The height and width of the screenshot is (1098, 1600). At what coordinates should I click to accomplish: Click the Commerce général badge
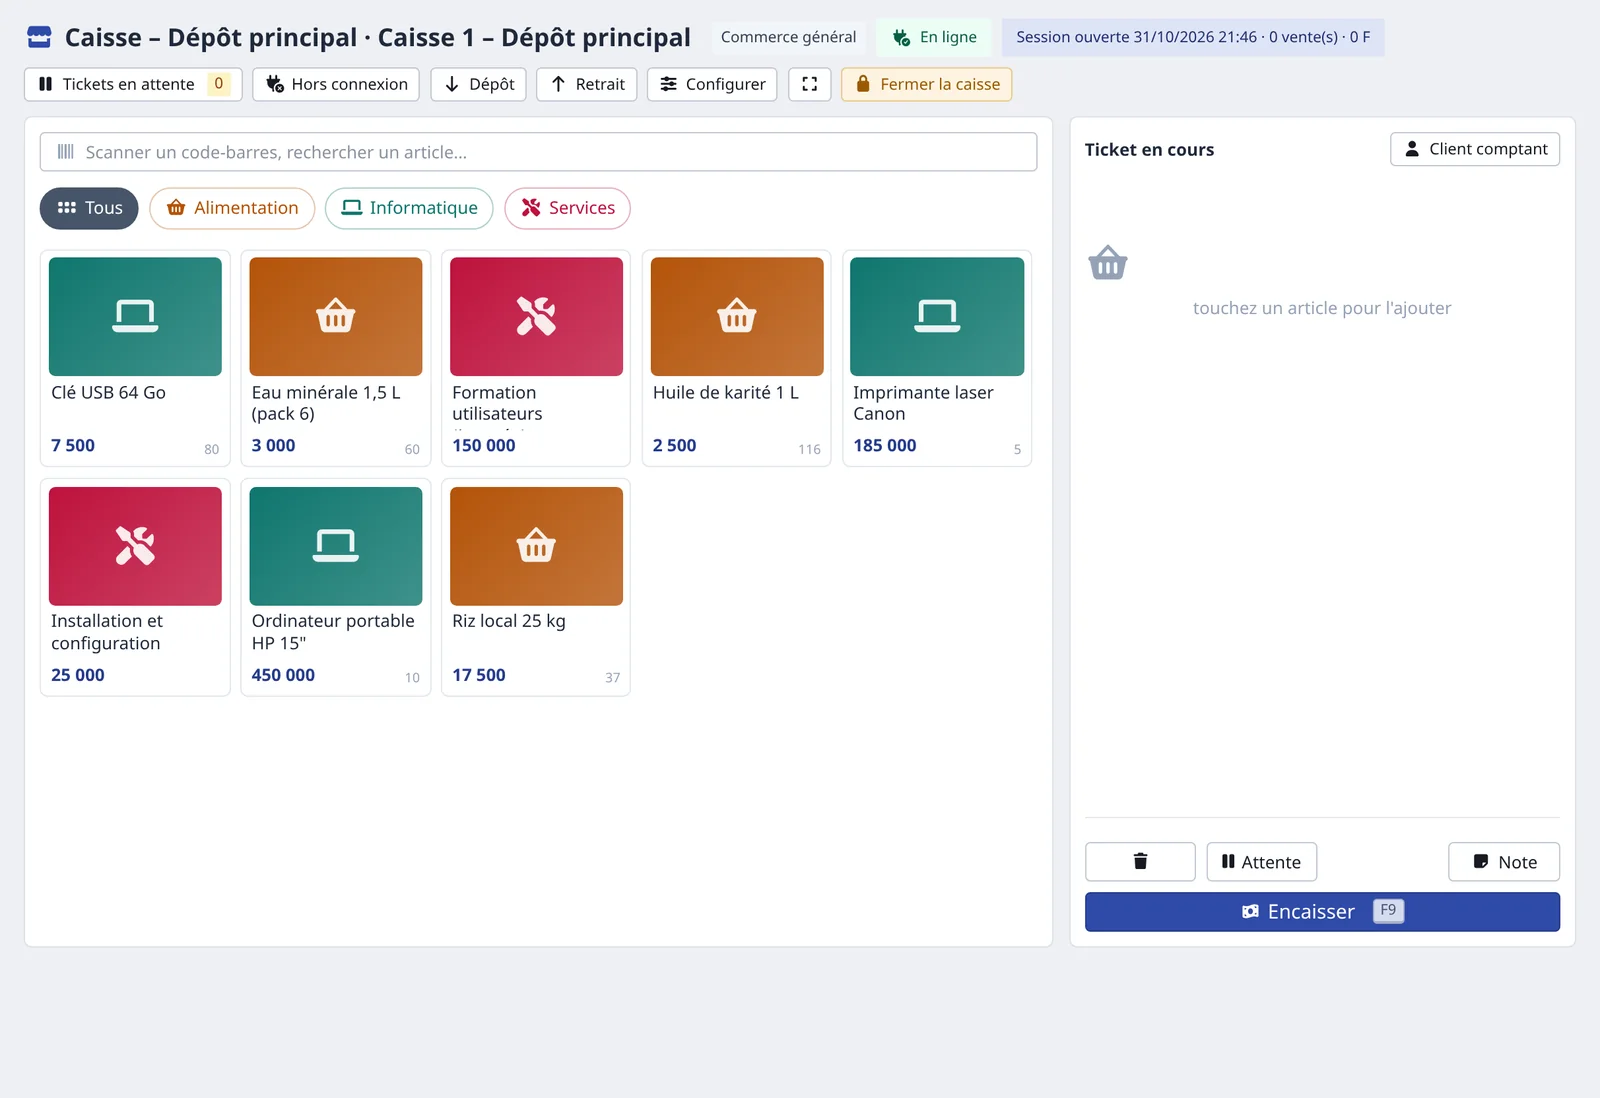788,37
